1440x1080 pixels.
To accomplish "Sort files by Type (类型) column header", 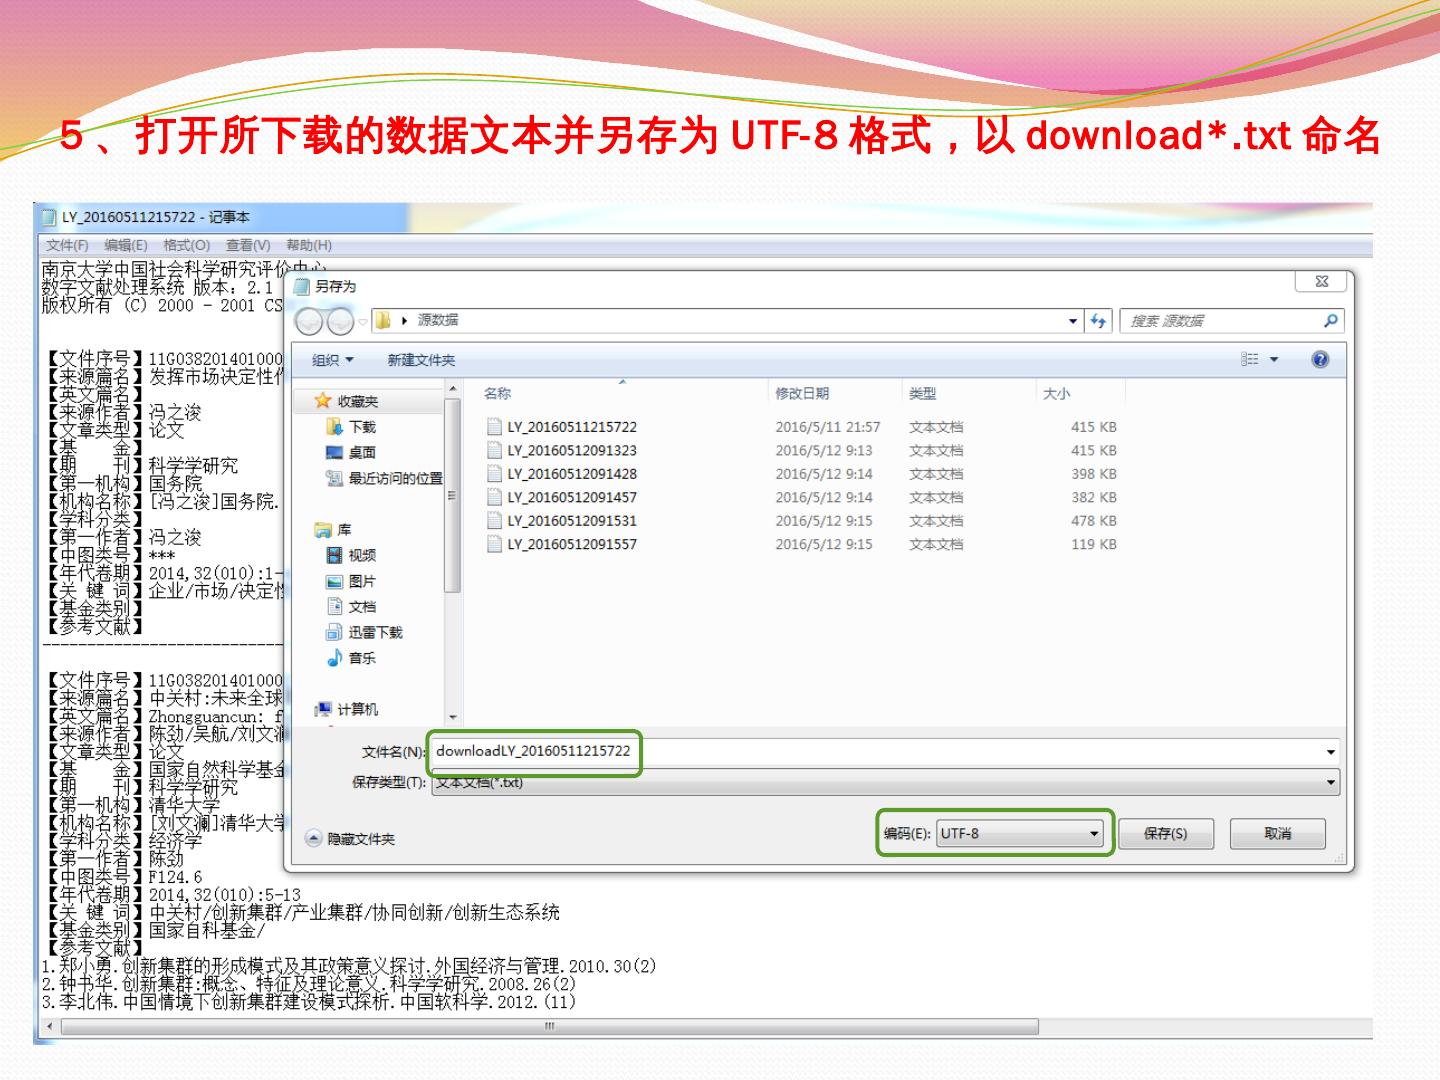I will [968, 394].
